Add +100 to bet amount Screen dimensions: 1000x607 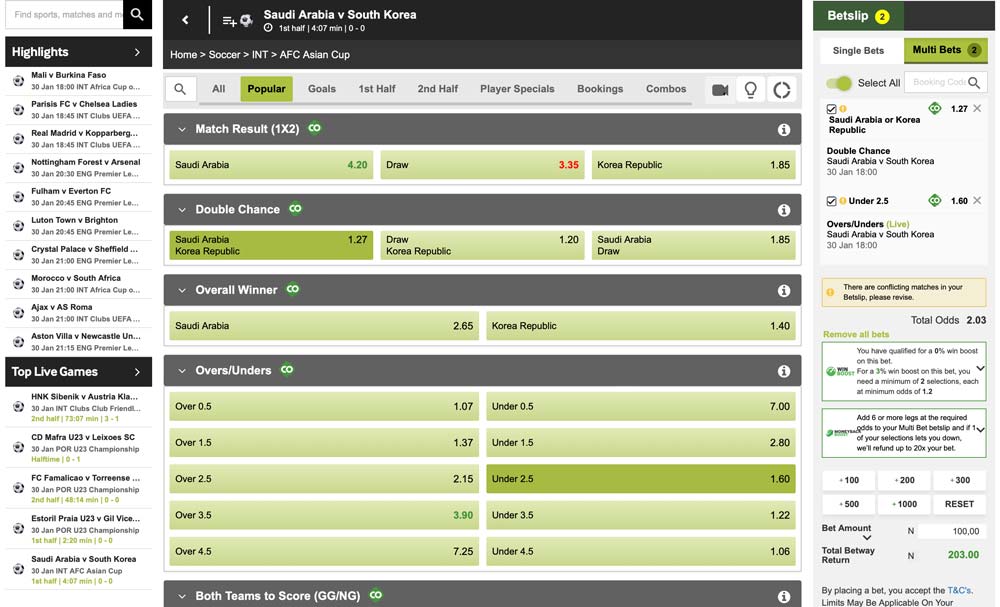click(848, 480)
